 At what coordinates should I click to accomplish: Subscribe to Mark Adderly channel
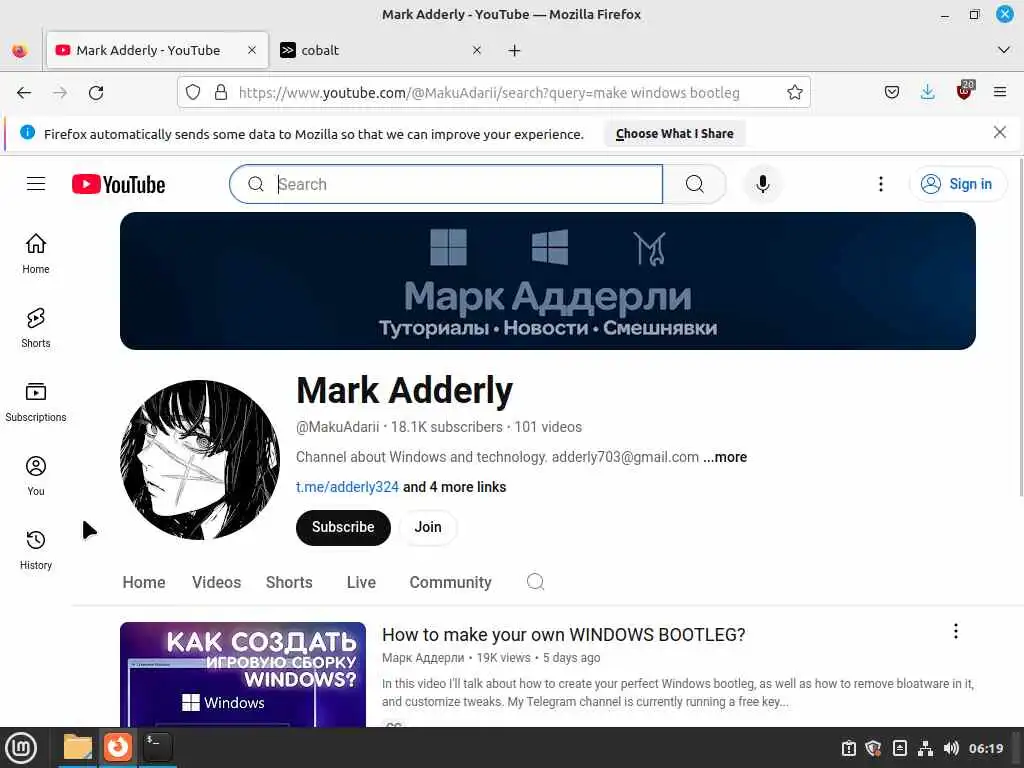[343, 527]
